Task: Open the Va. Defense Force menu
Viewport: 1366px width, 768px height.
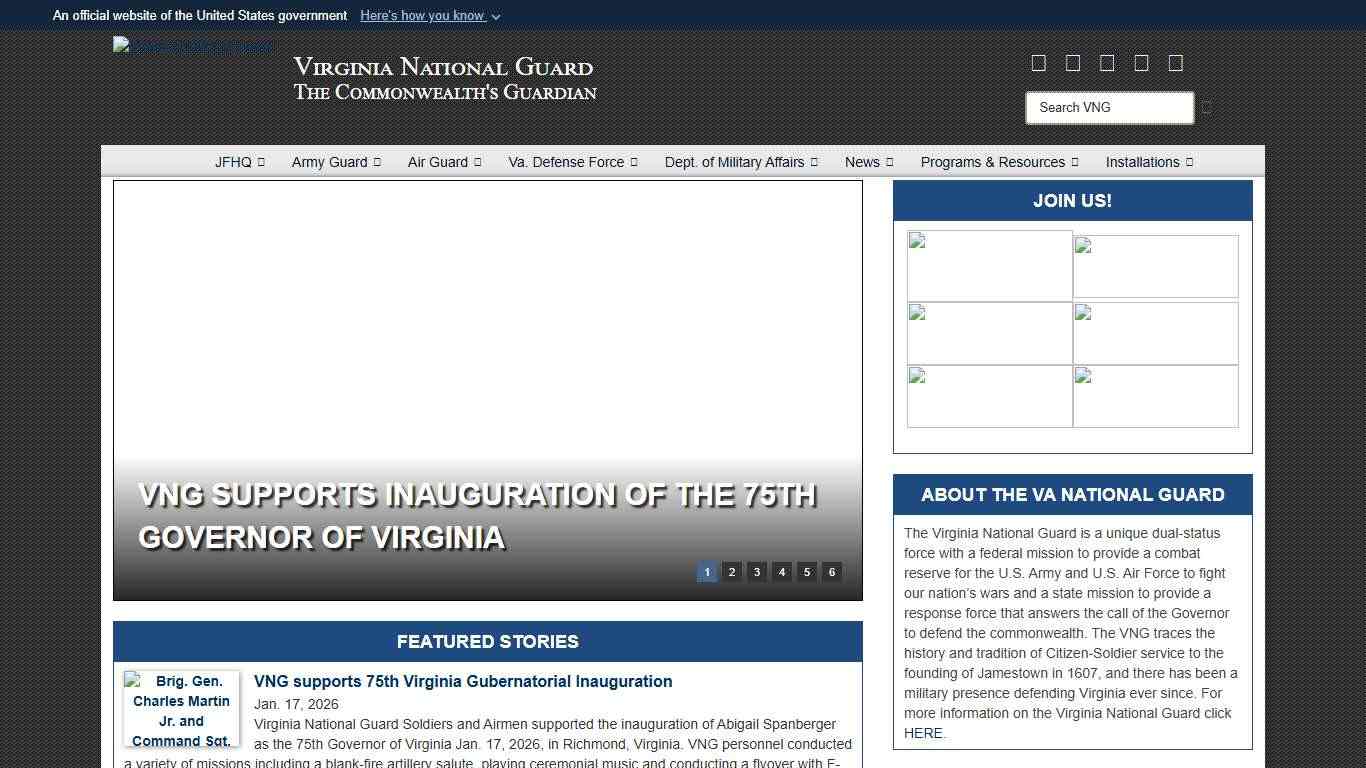Action: click(572, 162)
